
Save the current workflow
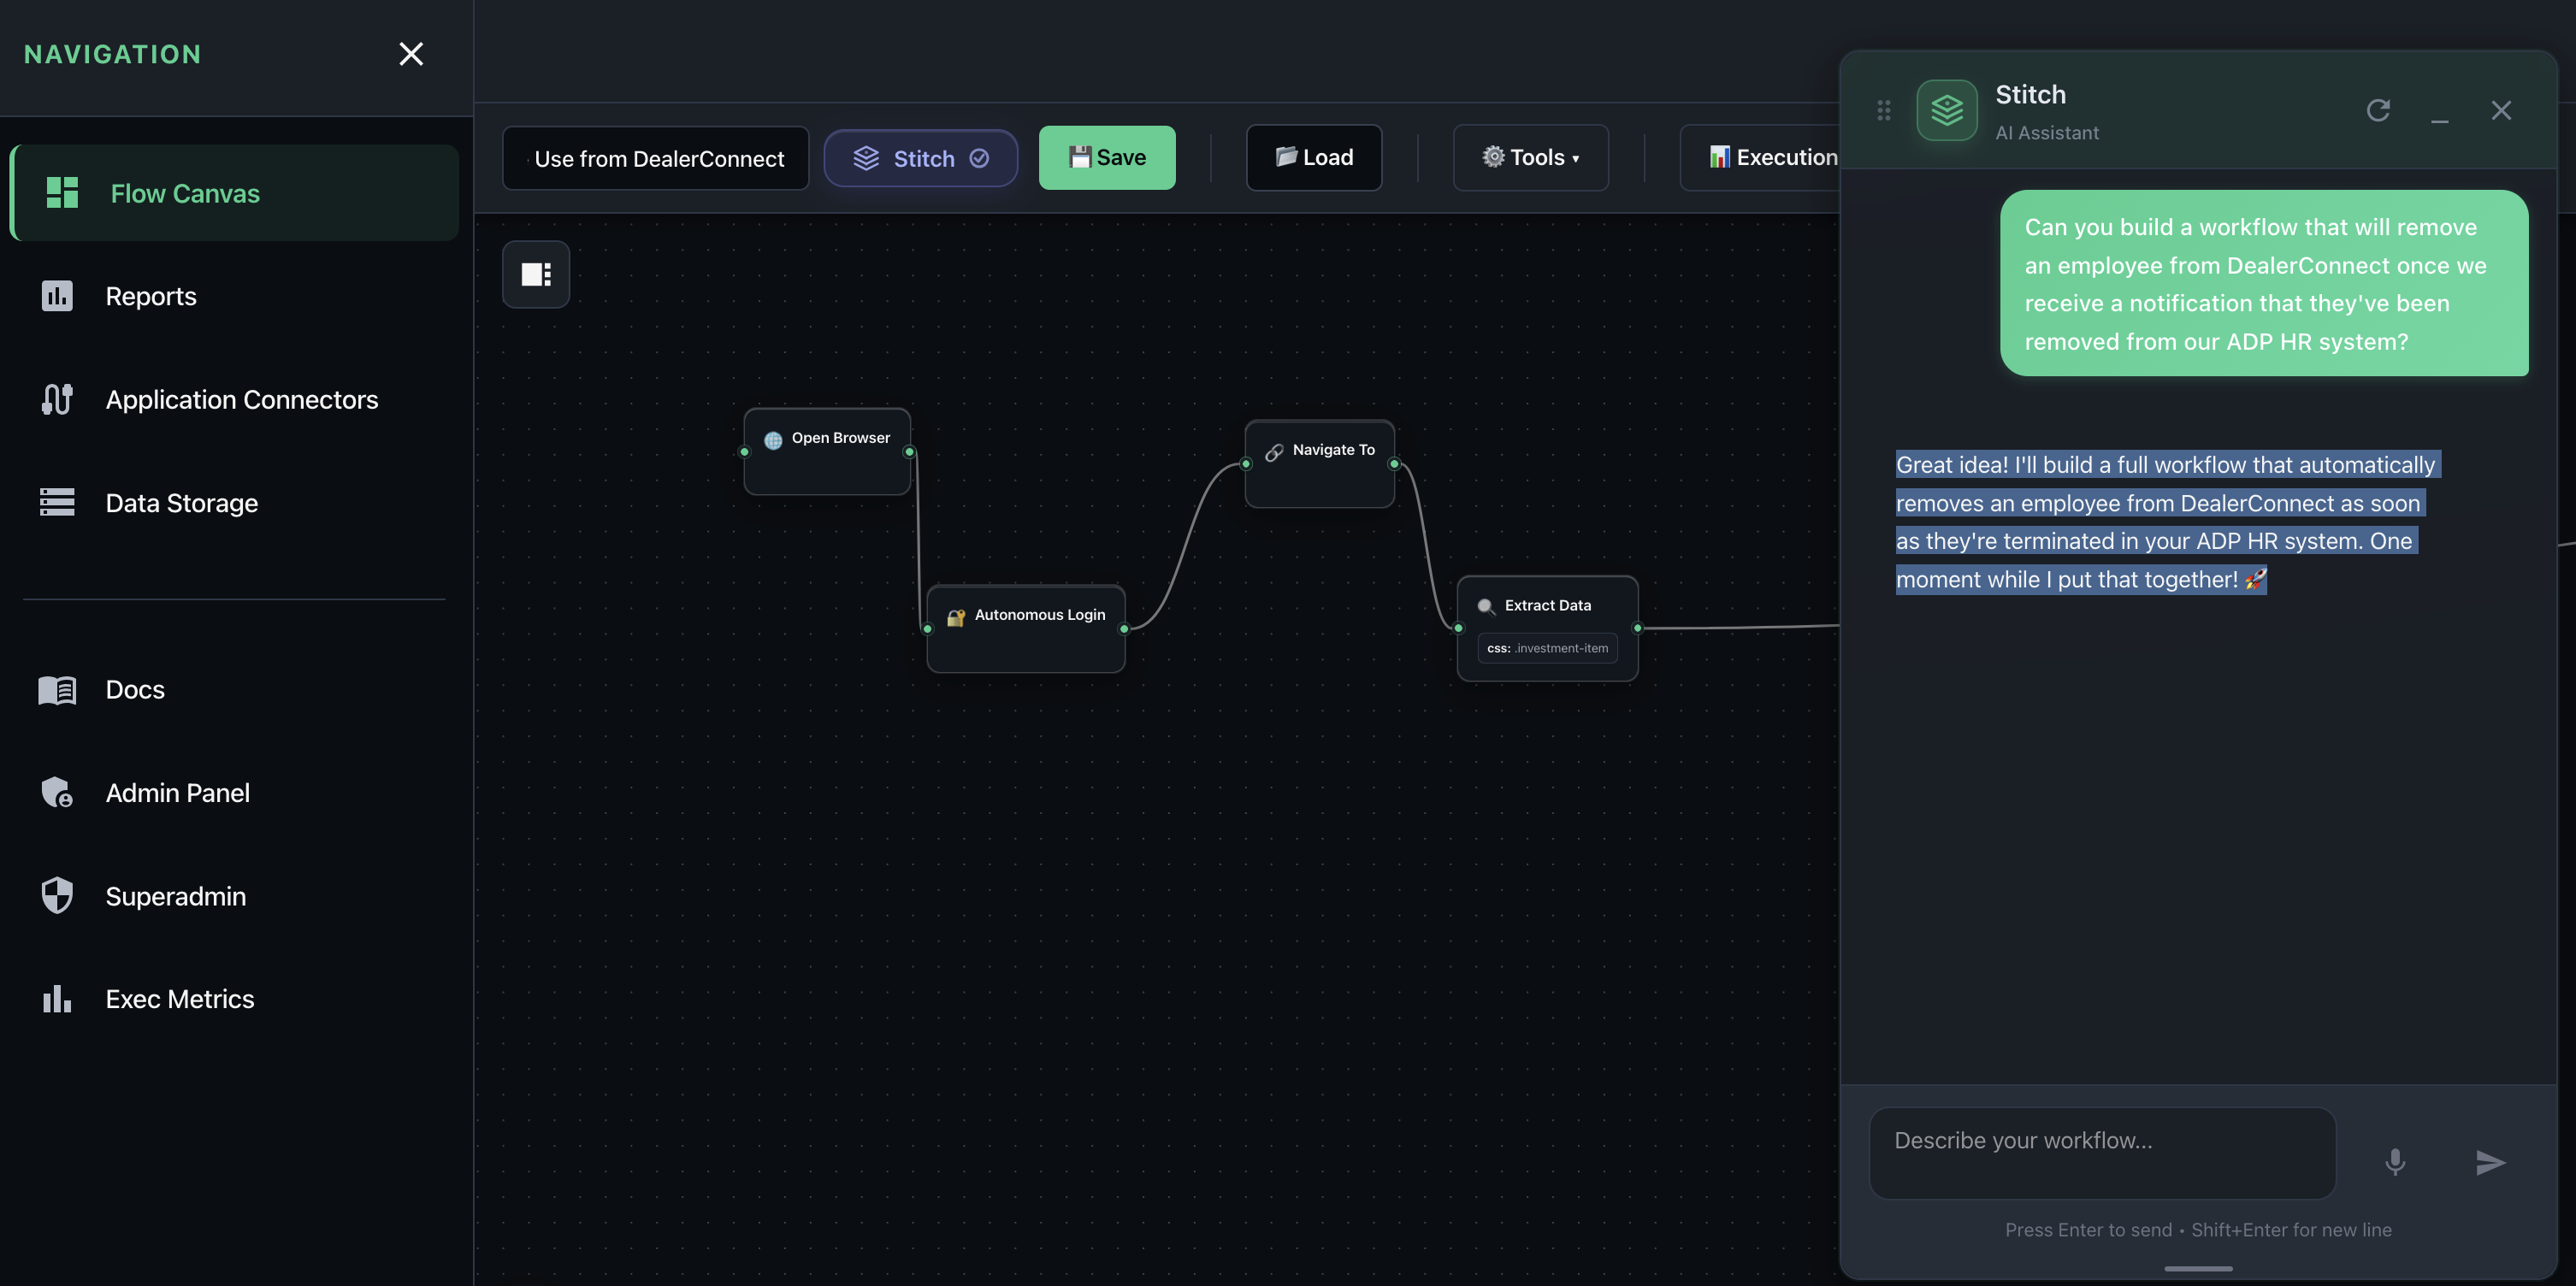click(x=1107, y=157)
